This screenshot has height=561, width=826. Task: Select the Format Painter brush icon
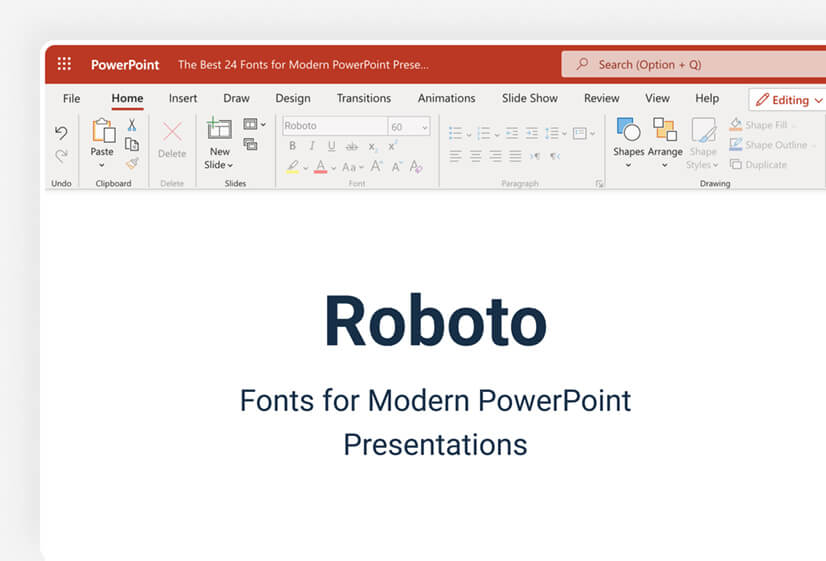pyautogui.click(x=132, y=163)
